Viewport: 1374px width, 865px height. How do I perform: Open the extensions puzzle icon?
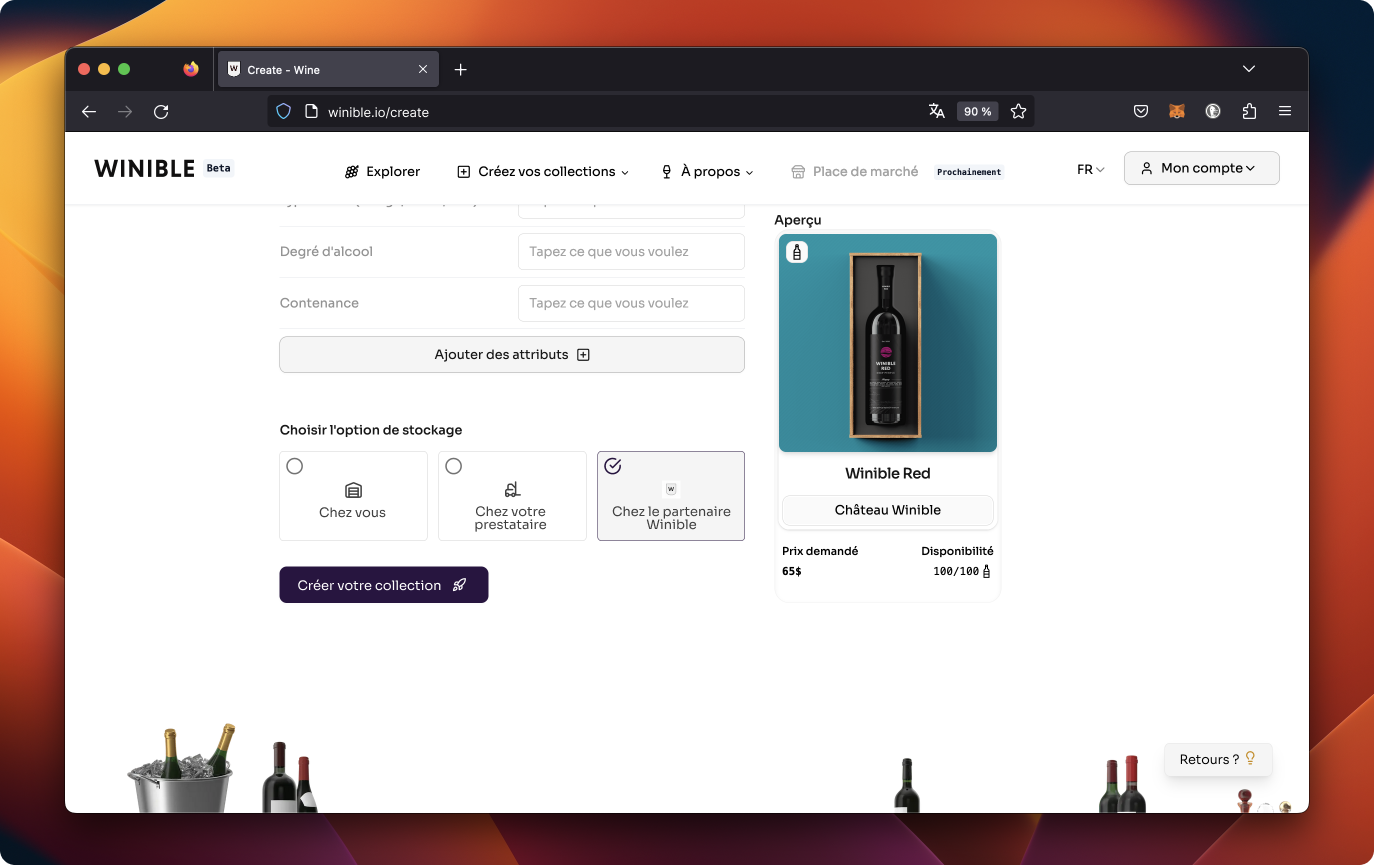tap(1249, 112)
